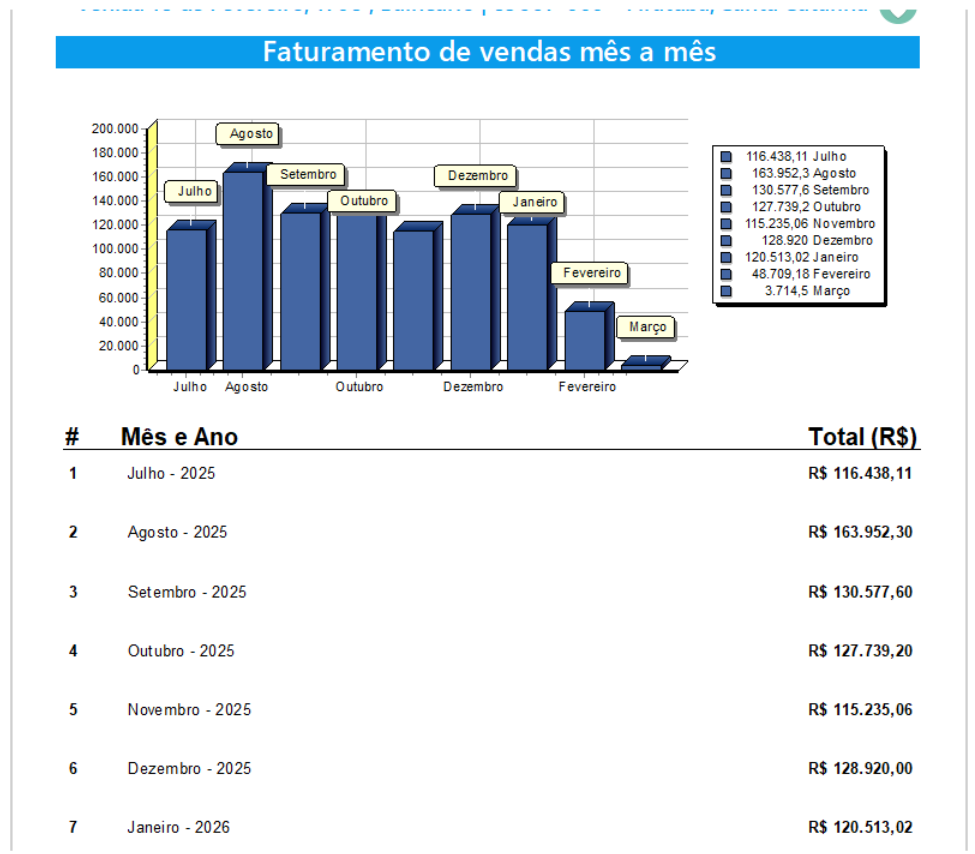Click the Dezembro callout label above bar
The image size is (975, 854).
477,176
